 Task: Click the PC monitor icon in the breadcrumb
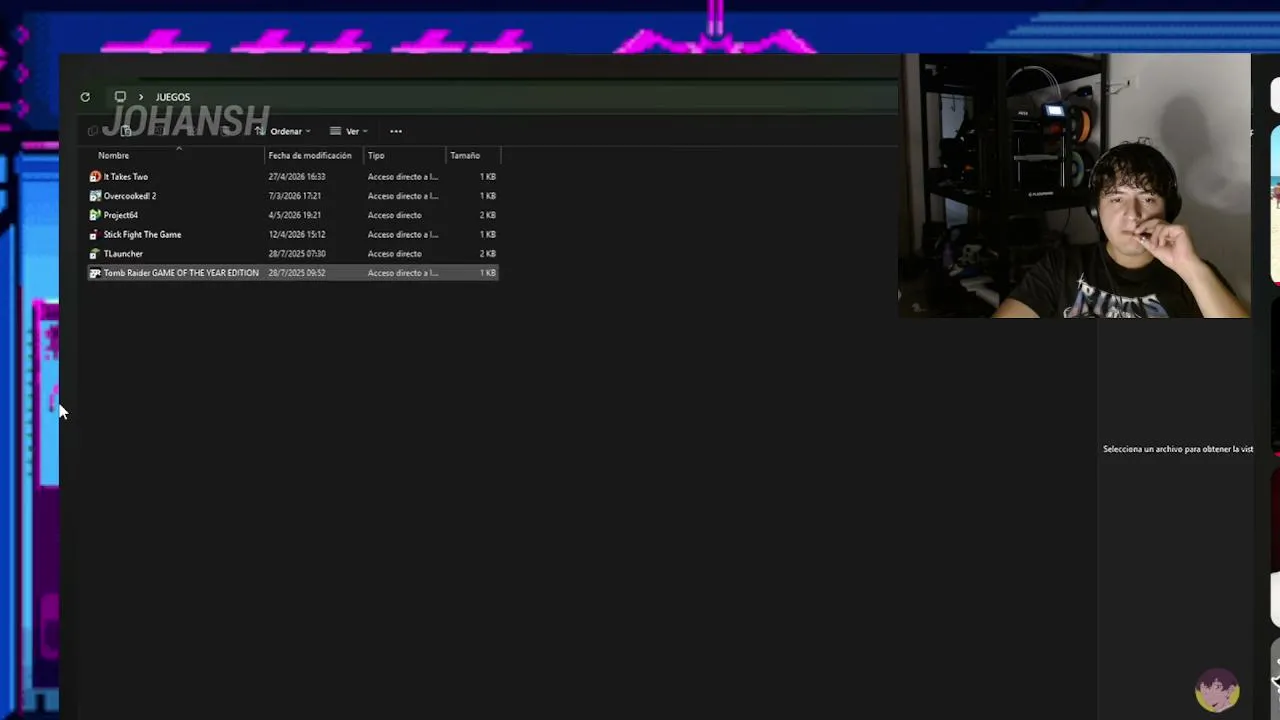coord(120,97)
